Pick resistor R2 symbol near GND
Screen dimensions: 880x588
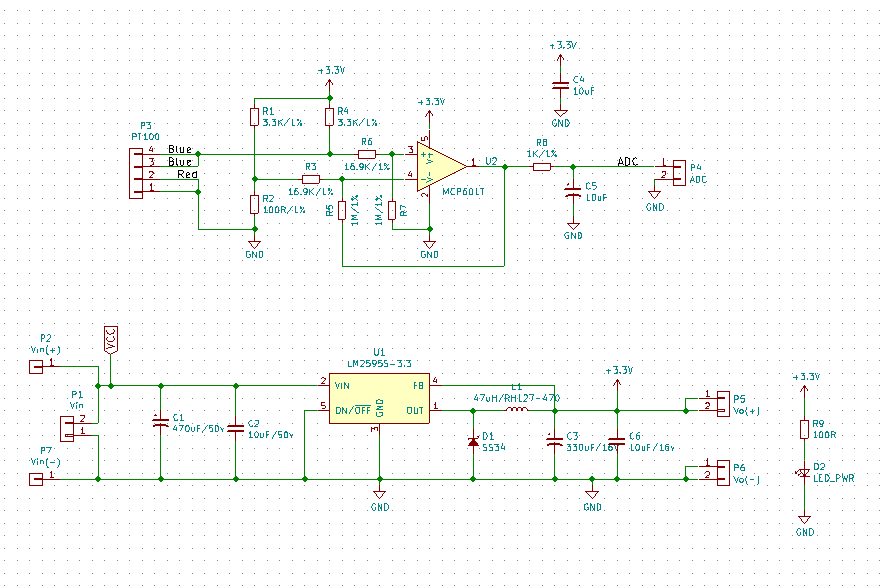[x=254, y=204]
